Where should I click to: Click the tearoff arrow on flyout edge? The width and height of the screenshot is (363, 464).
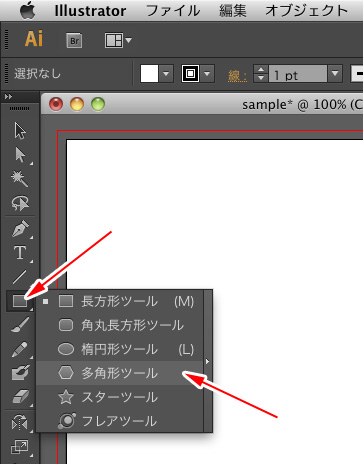click(208, 361)
